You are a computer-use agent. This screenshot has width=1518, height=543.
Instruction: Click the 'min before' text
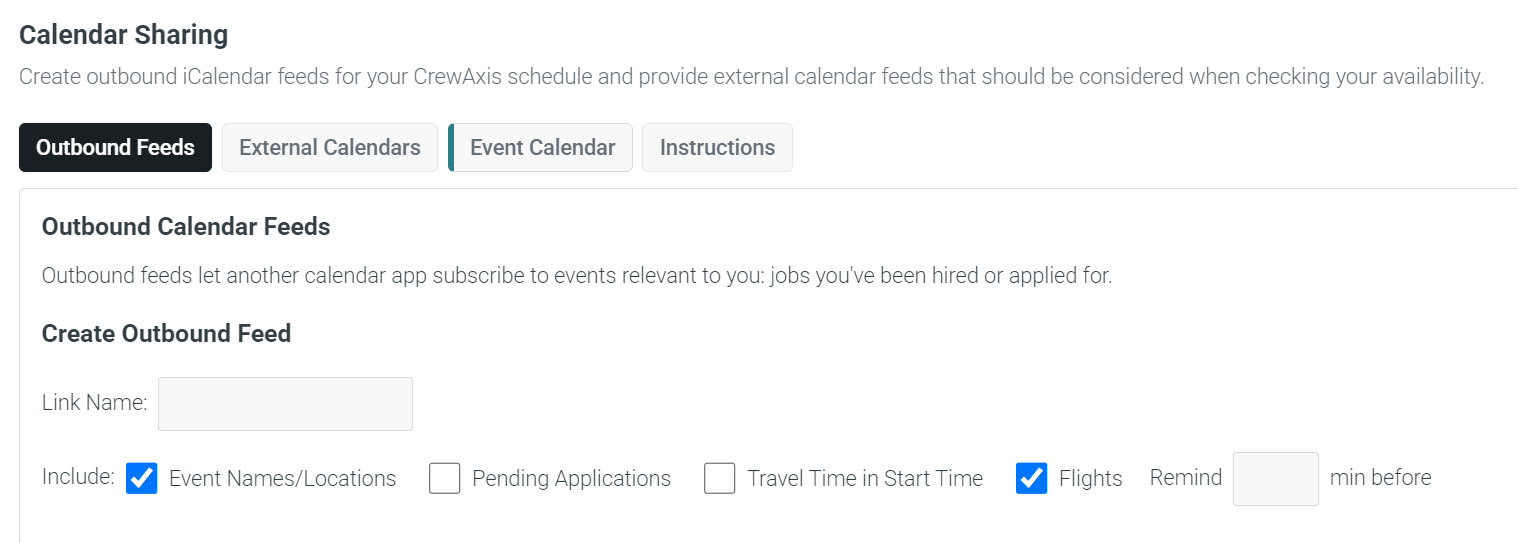pos(1380,478)
